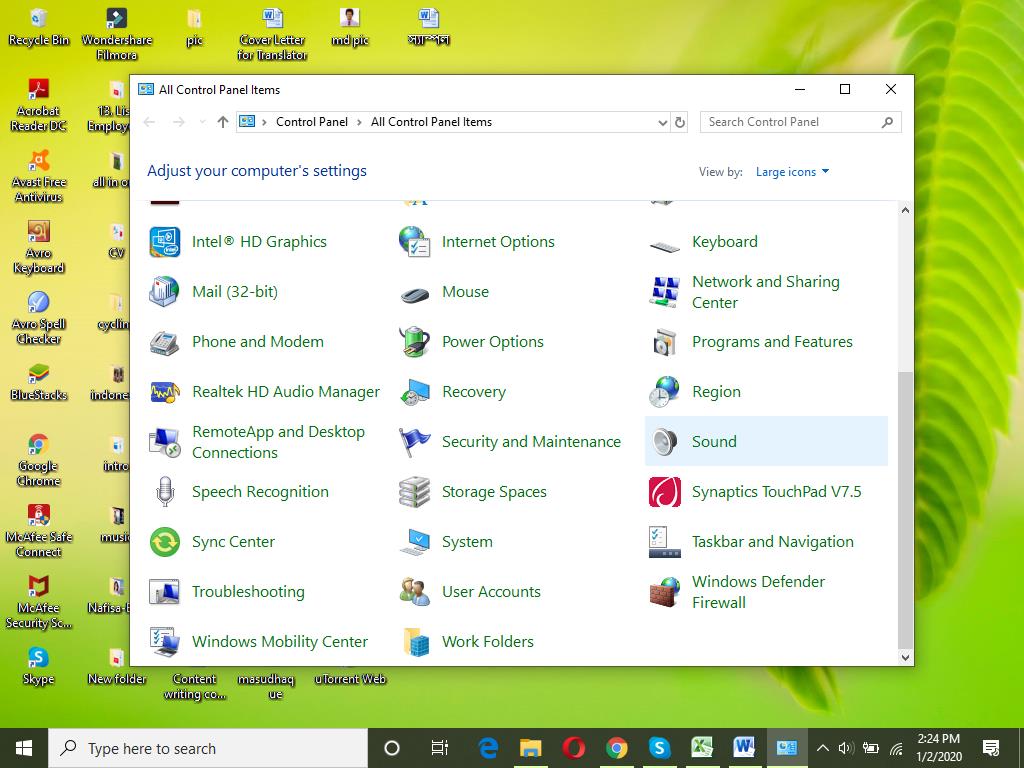Open the Sound control panel icon
1024x768 pixels.
tap(664, 442)
